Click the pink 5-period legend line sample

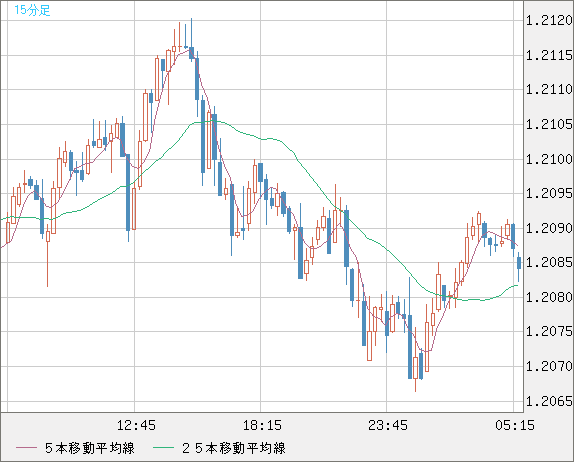click(x=26, y=448)
